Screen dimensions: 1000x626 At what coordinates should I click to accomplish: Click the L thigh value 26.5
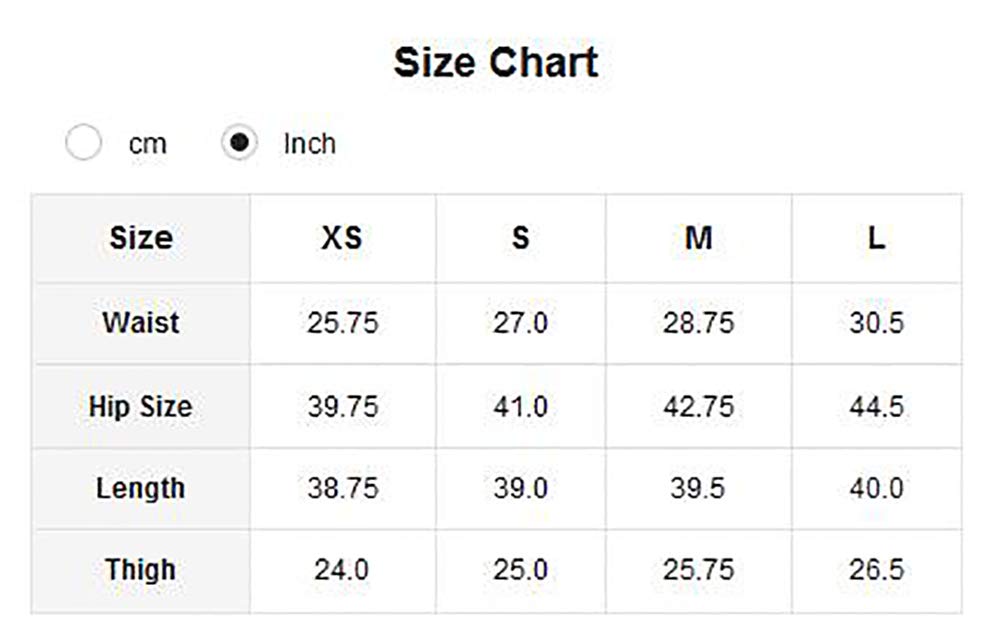click(x=876, y=570)
